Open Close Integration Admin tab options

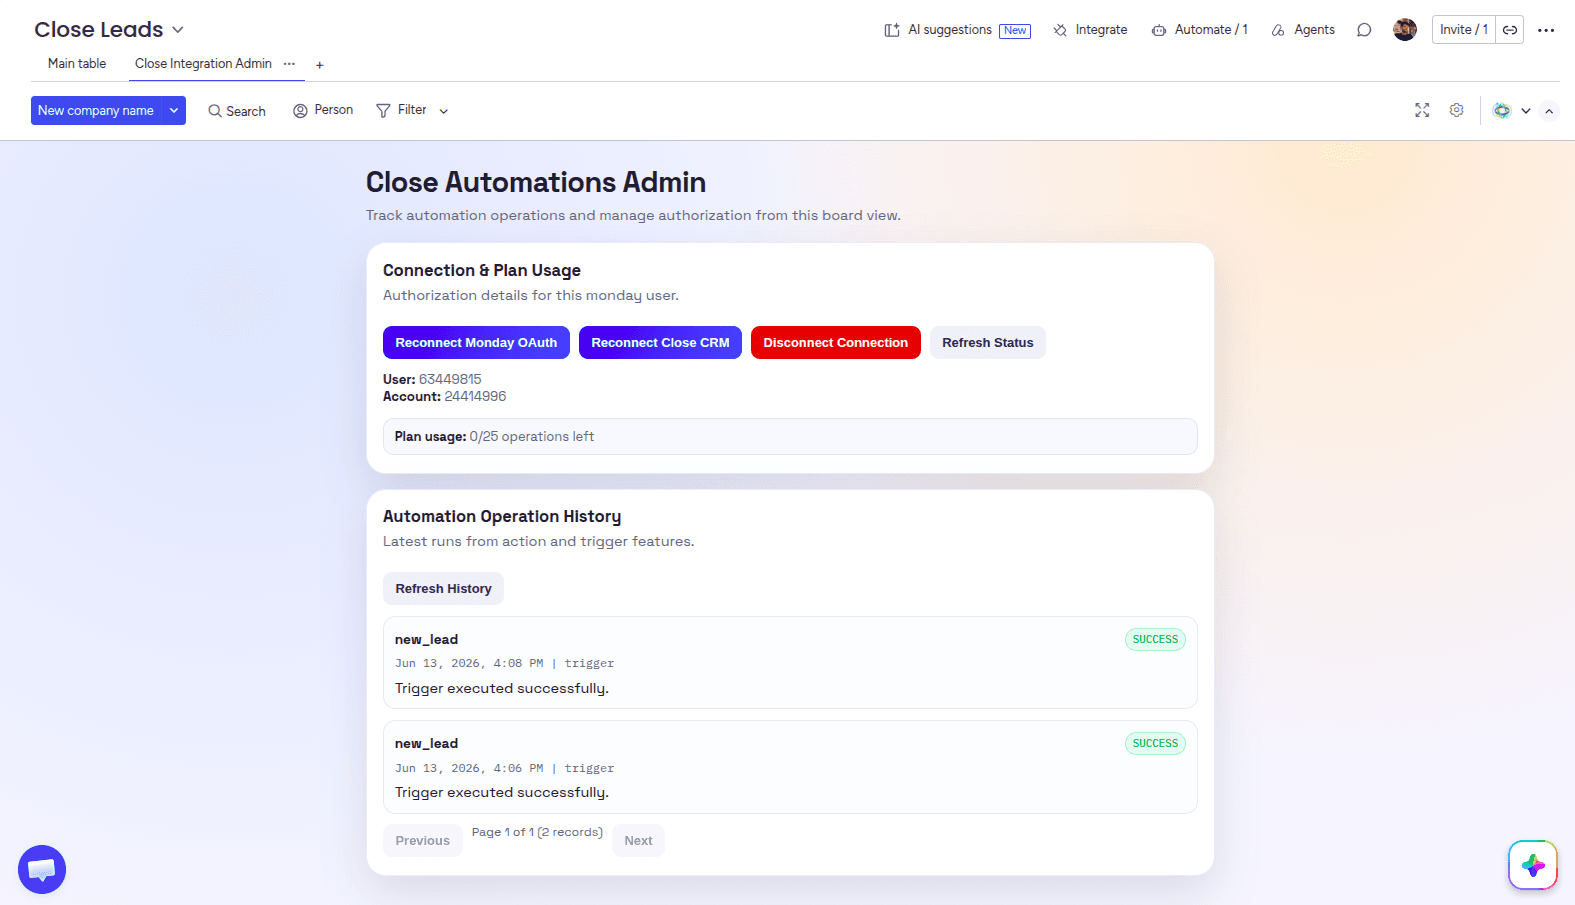289,63
